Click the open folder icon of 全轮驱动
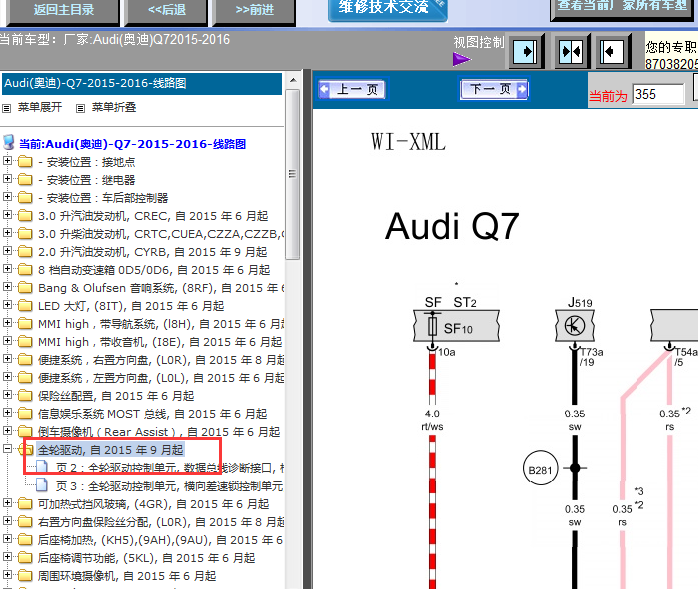This screenshot has width=698, height=589. [26, 449]
